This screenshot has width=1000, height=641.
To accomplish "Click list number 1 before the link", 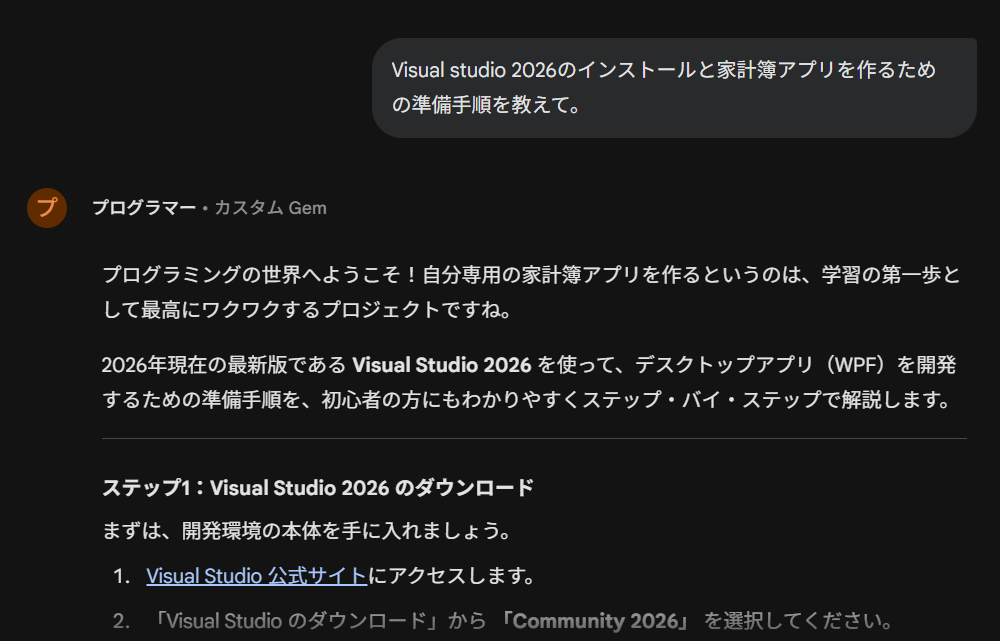I will coord(121,577).
